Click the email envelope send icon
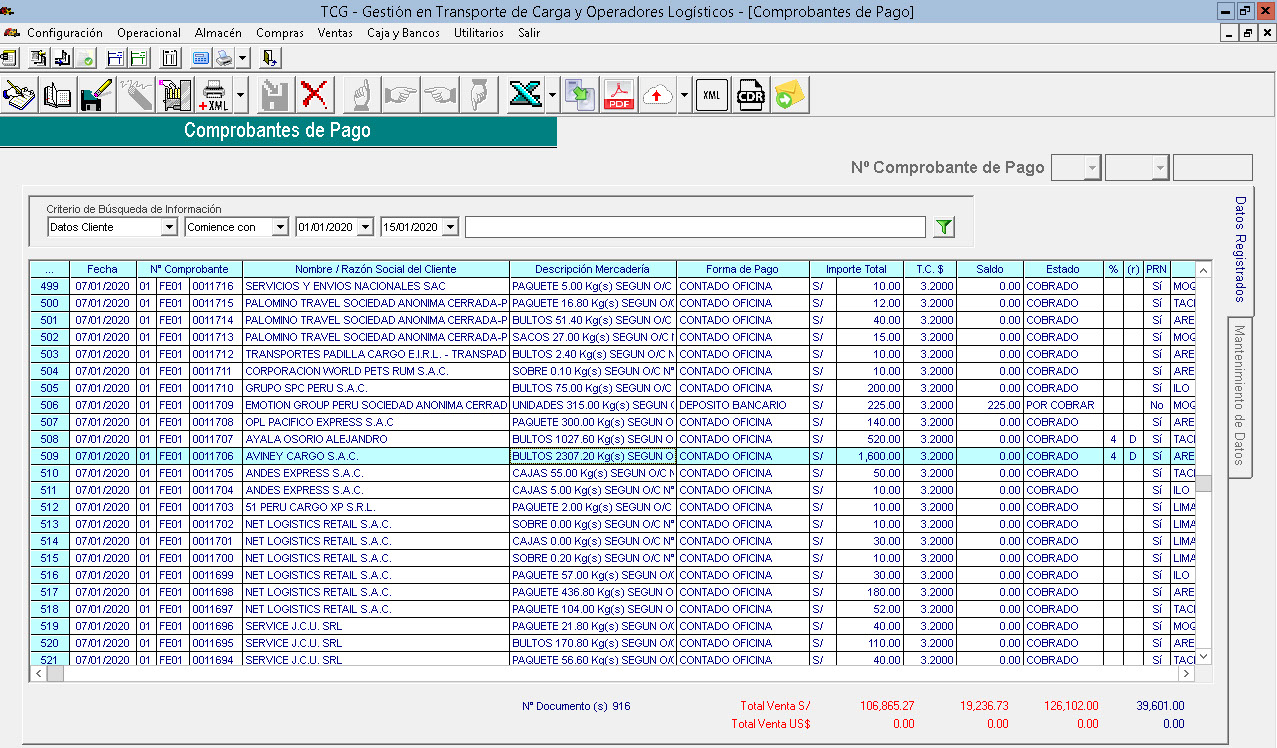The height and width of the screenshot is (748, 1277). point(789,95)
